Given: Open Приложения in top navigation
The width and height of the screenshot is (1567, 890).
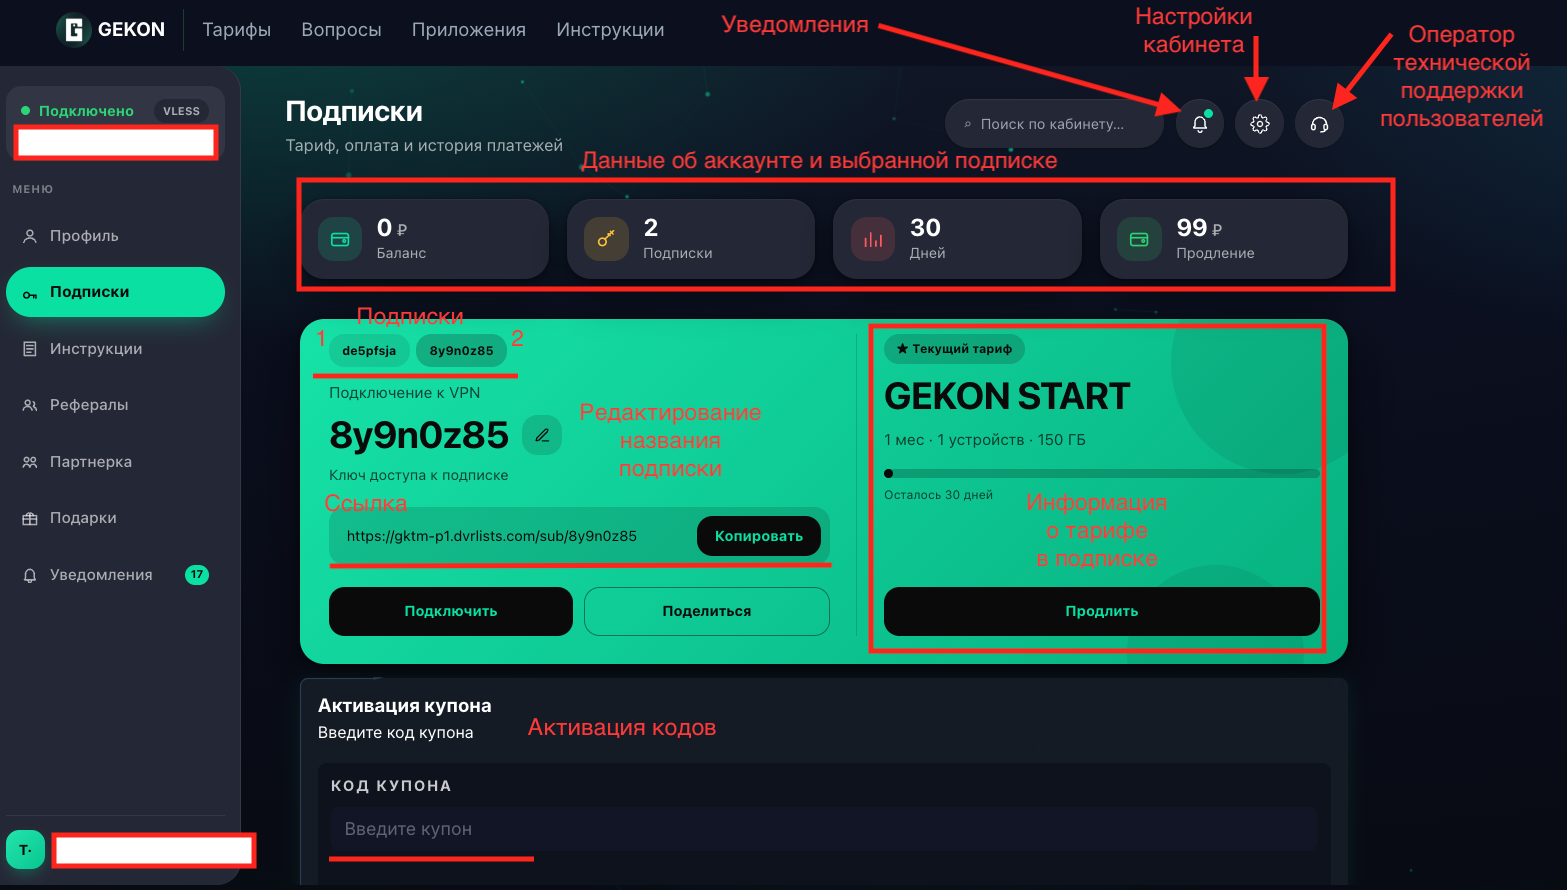Looking at the screenshot, I should pyautogui.click(x=468, y=29).
